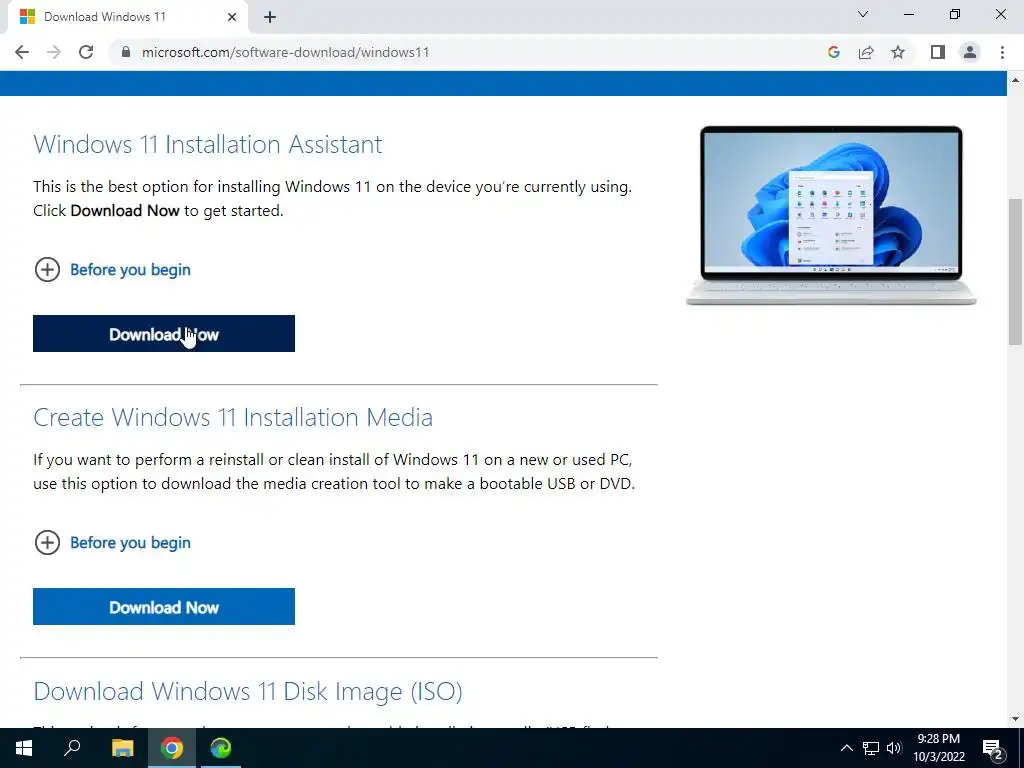Click the browser forward arrow

pyautogui.click(x=54, y=52)
